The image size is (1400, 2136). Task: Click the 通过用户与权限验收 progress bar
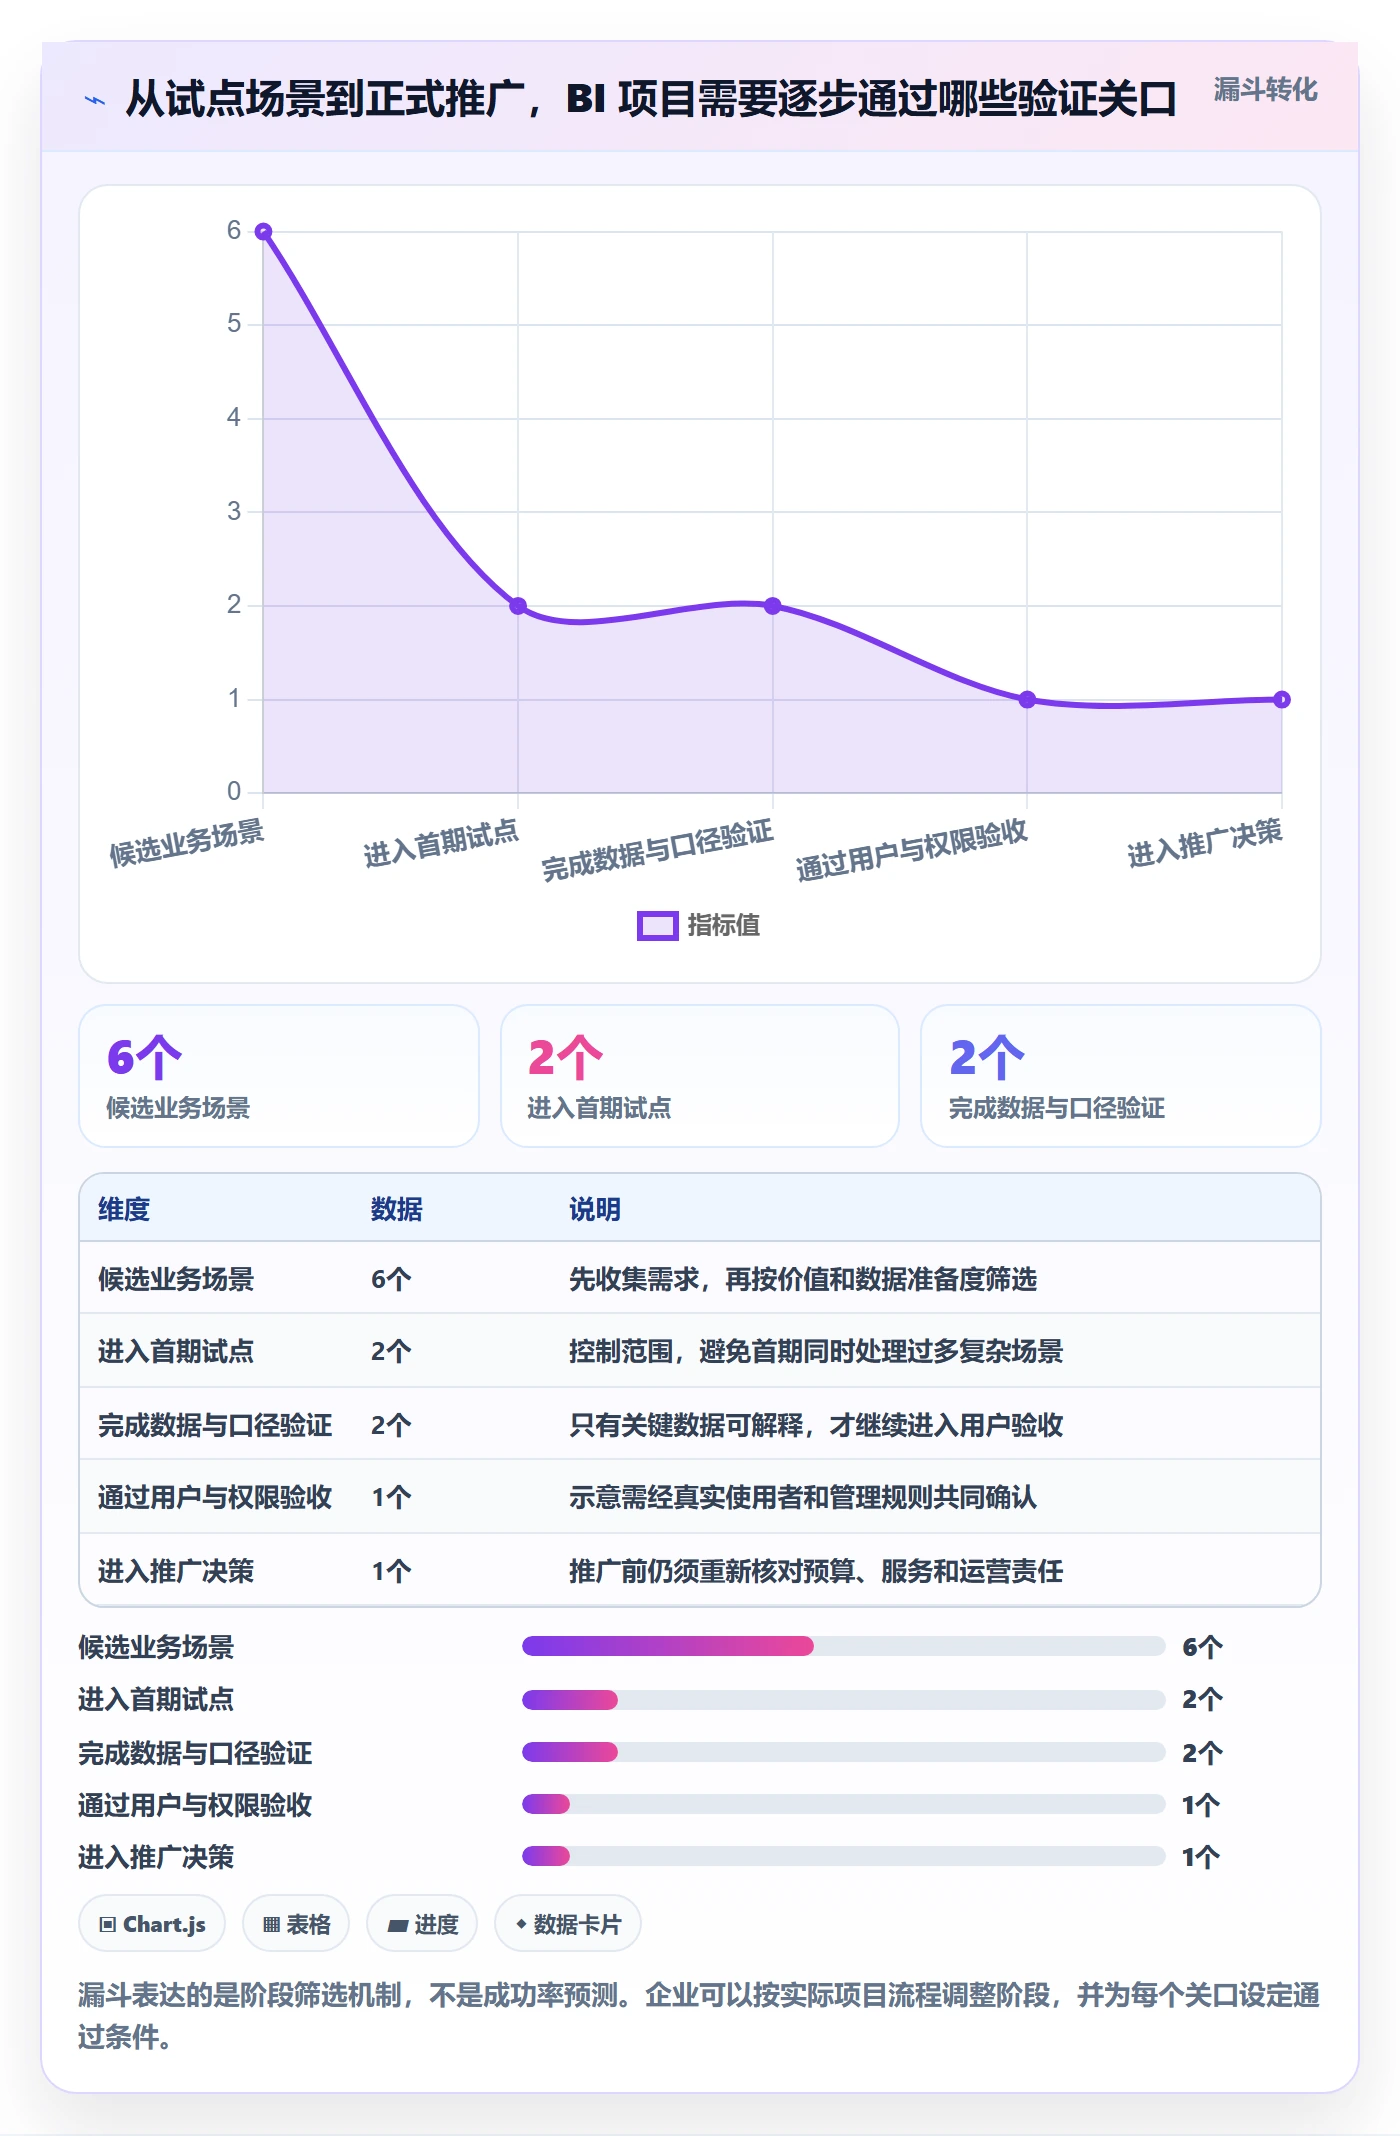[844, 1804]
